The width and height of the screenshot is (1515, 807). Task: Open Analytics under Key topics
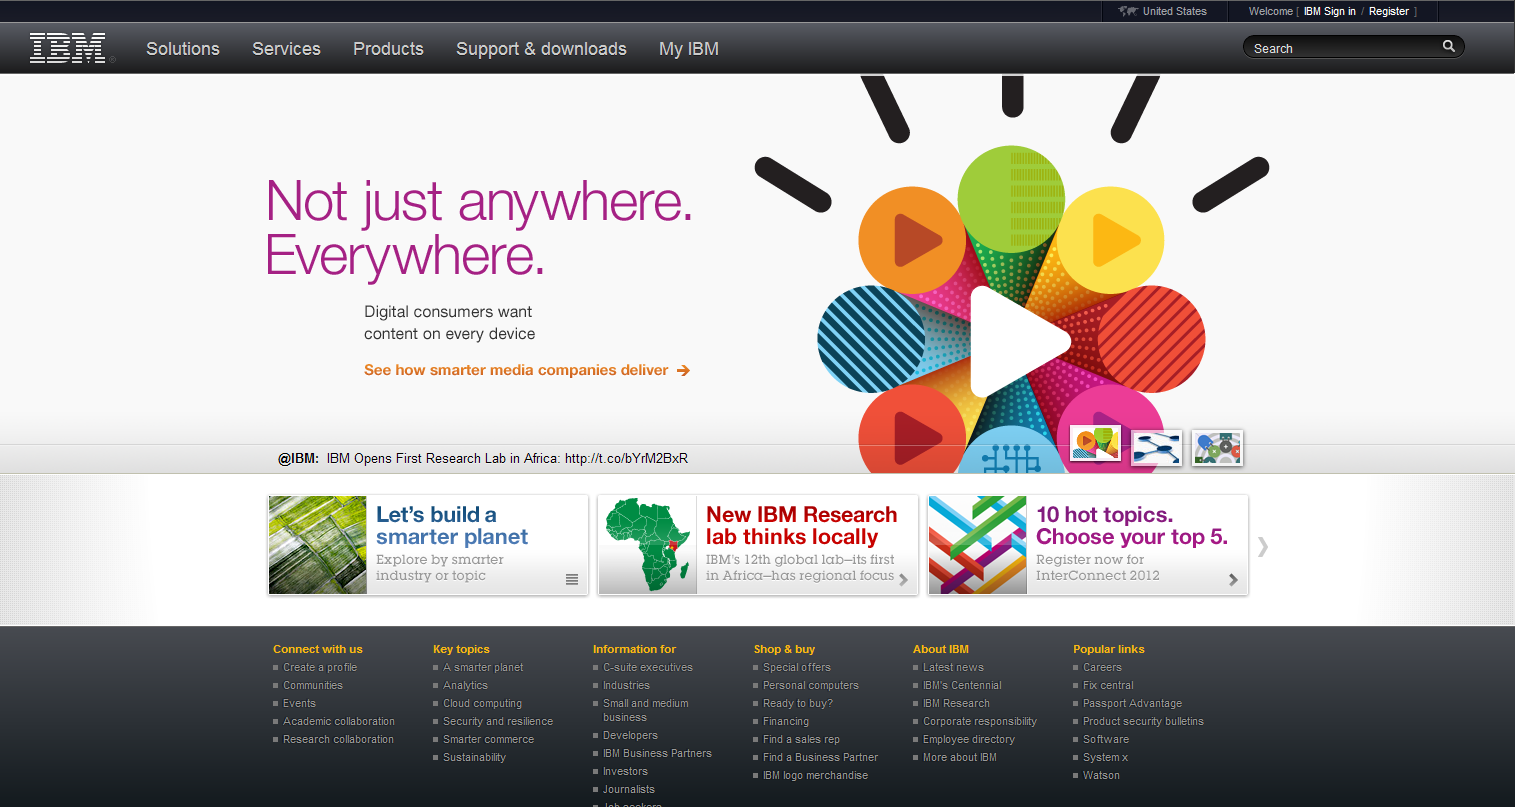pyautogui.click(x=466, y=685)
